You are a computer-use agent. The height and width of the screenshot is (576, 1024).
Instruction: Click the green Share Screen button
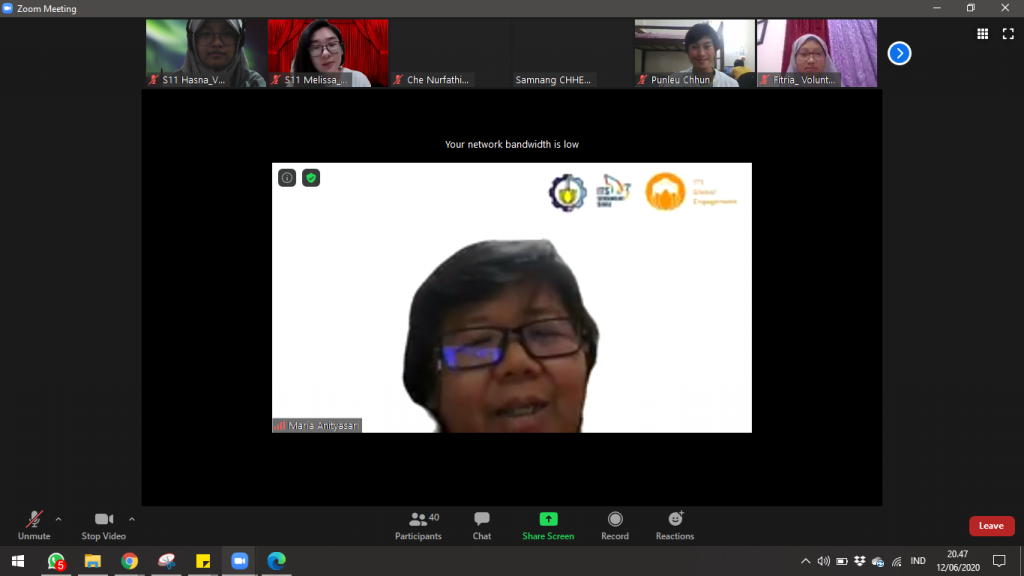tap(548, 524)
